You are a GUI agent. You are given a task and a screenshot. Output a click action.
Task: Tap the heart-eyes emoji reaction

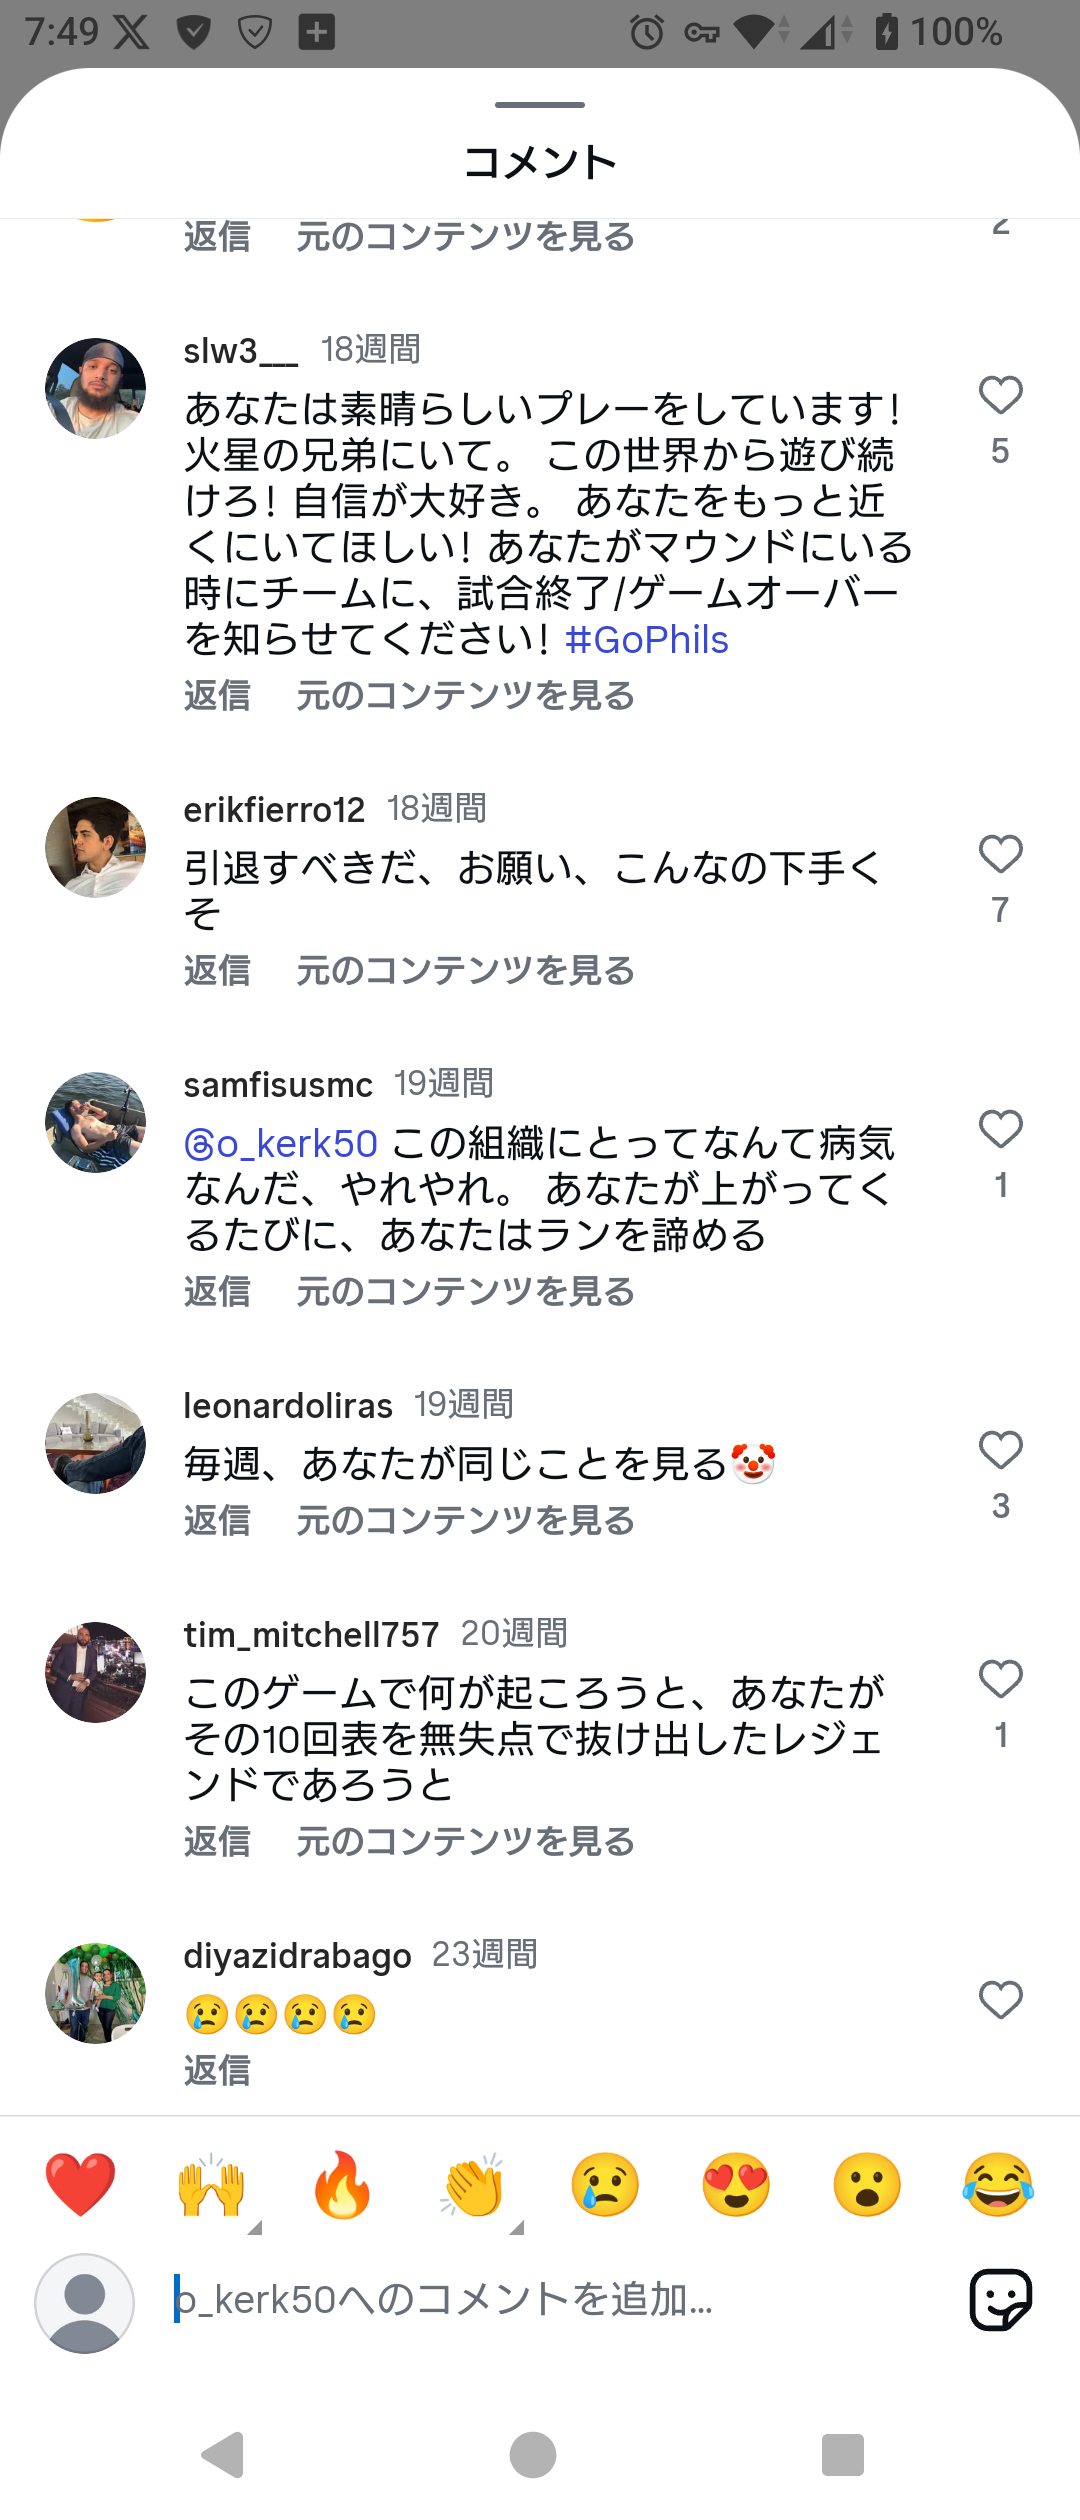[x=736, y=2185]
